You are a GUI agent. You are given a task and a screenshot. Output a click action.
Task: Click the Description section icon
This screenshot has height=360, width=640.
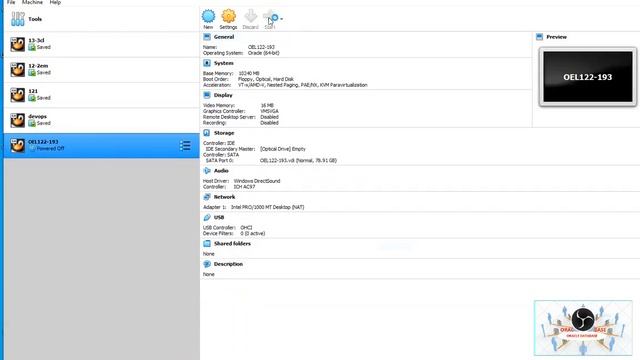tap(207, 264)
